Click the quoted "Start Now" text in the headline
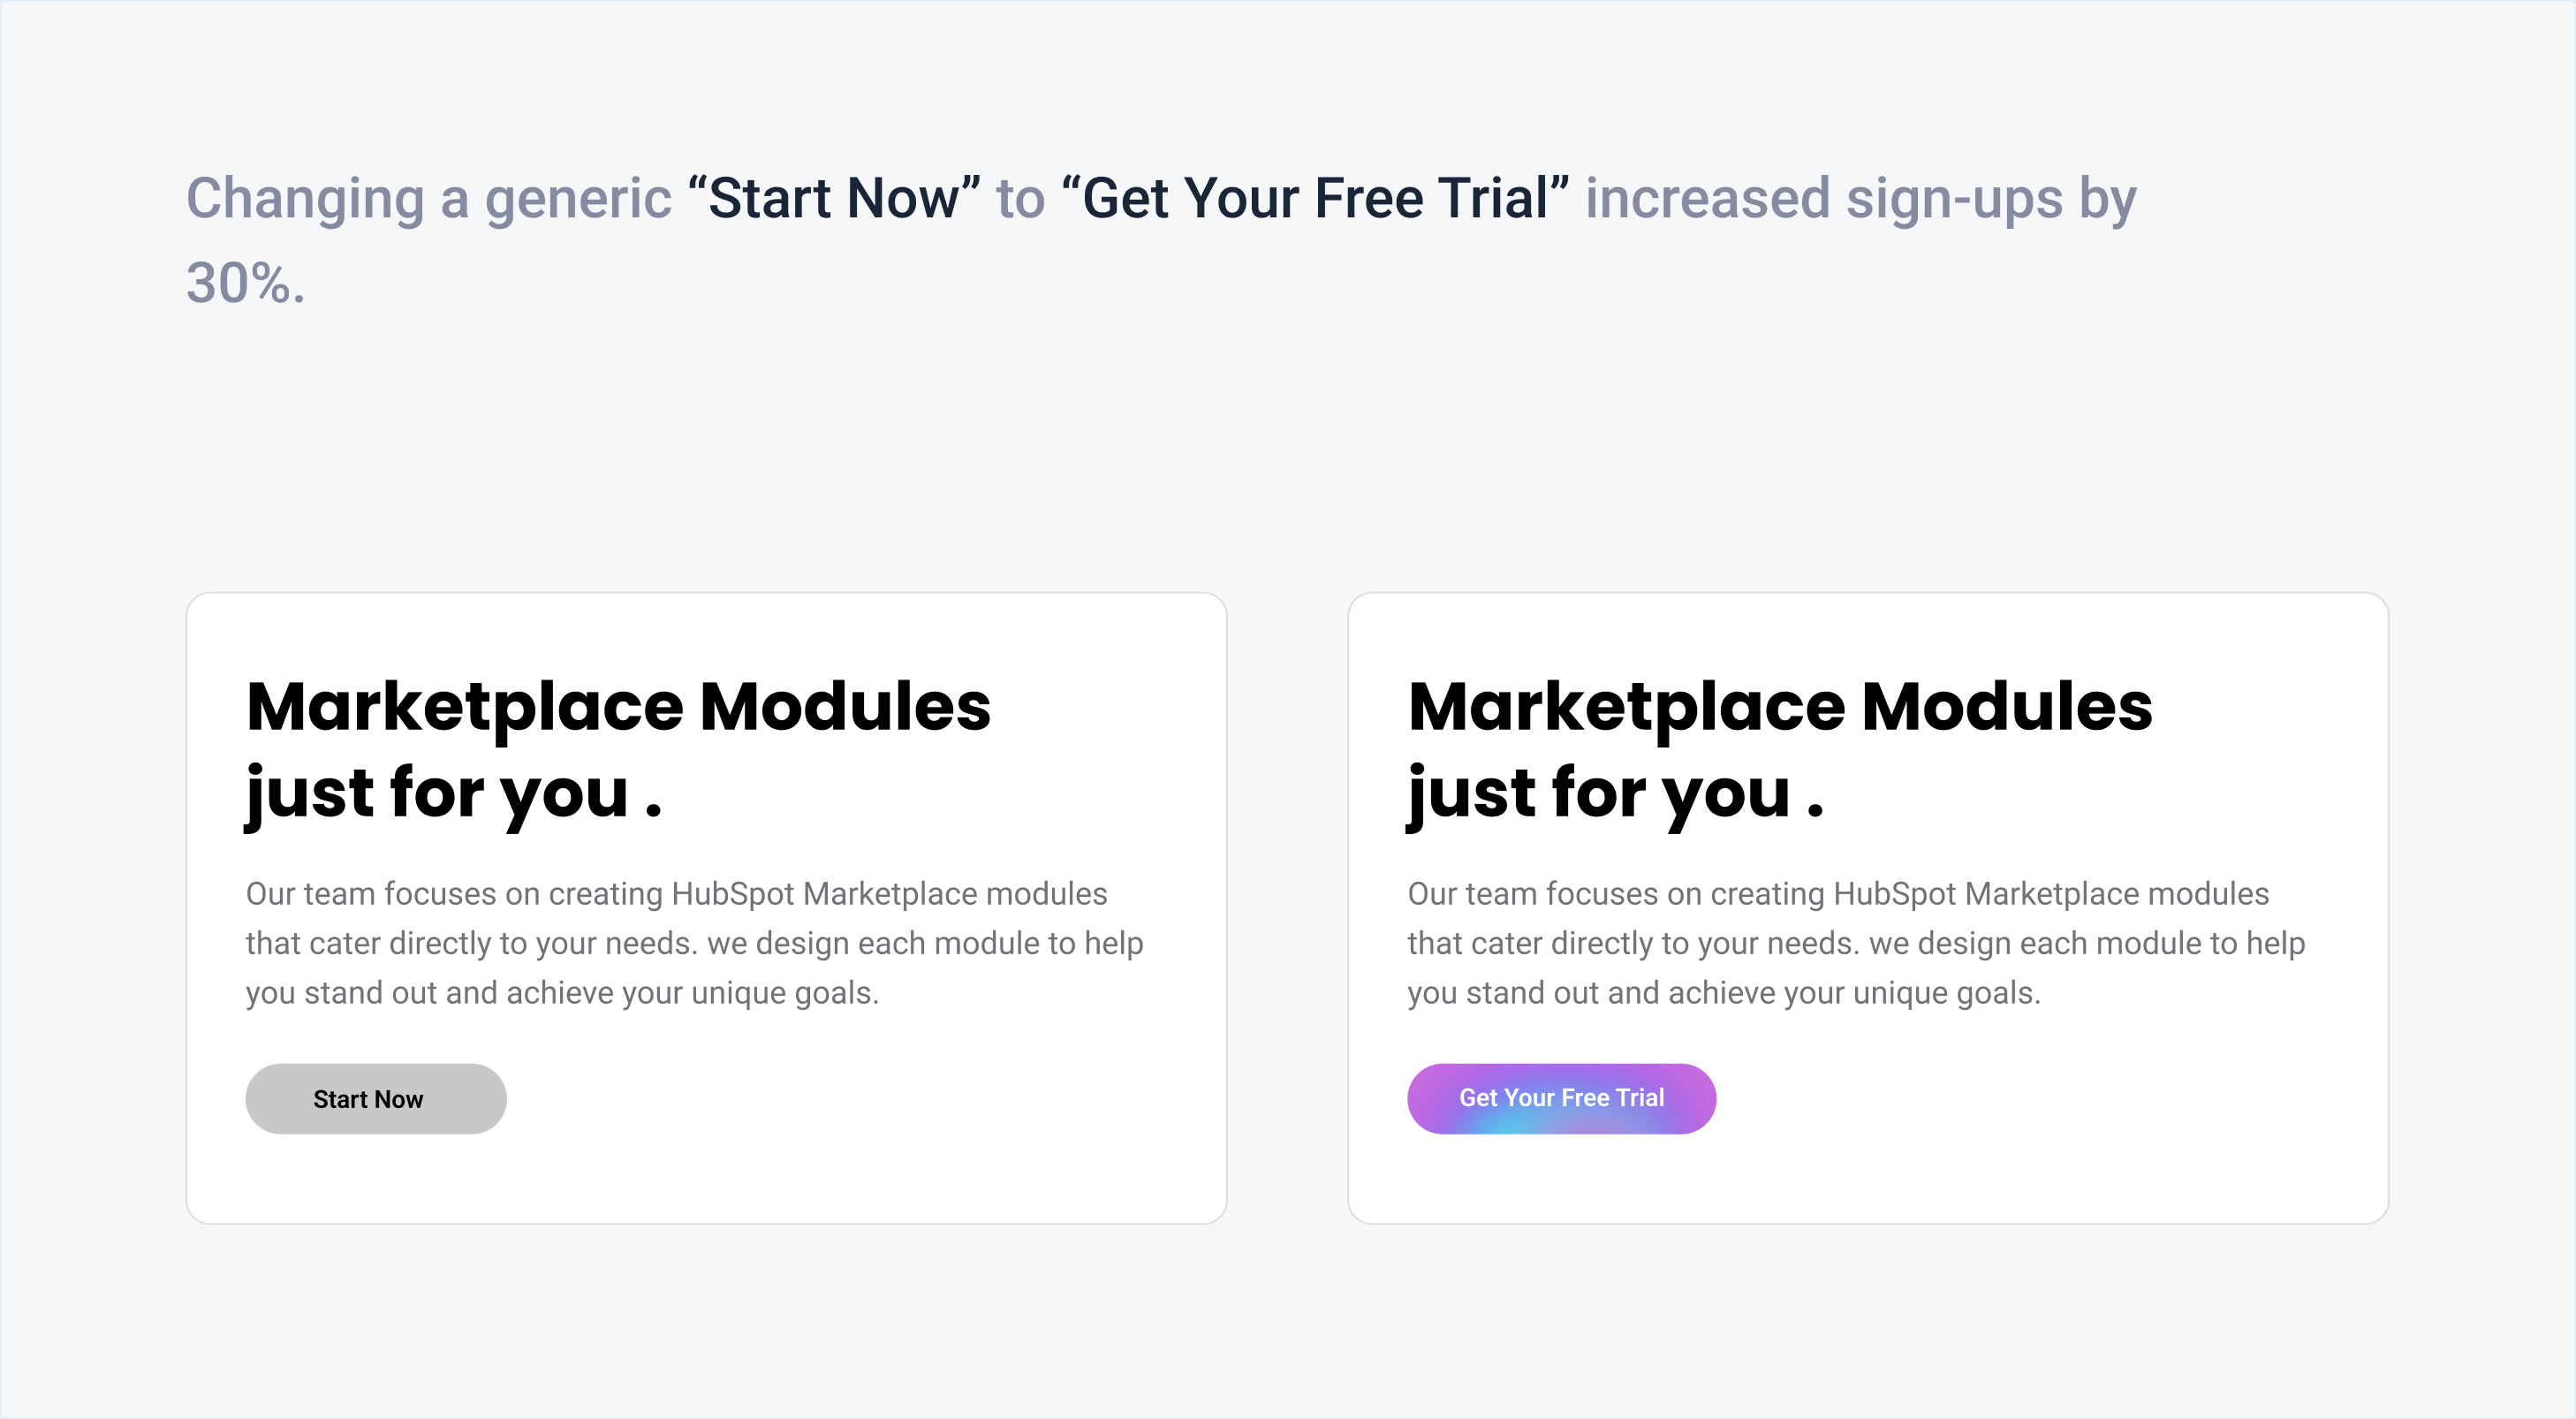 834,198
